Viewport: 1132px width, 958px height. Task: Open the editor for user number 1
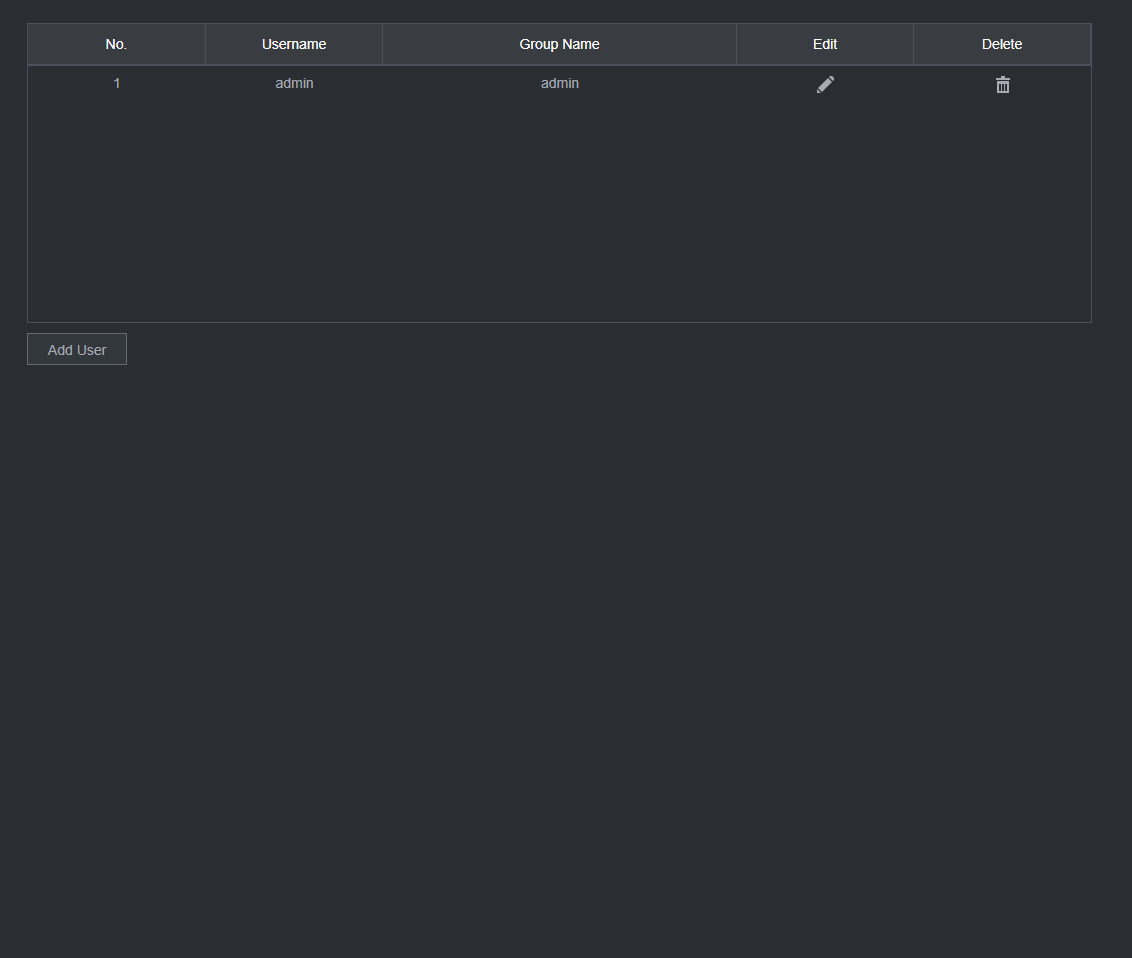click(825, 85)
